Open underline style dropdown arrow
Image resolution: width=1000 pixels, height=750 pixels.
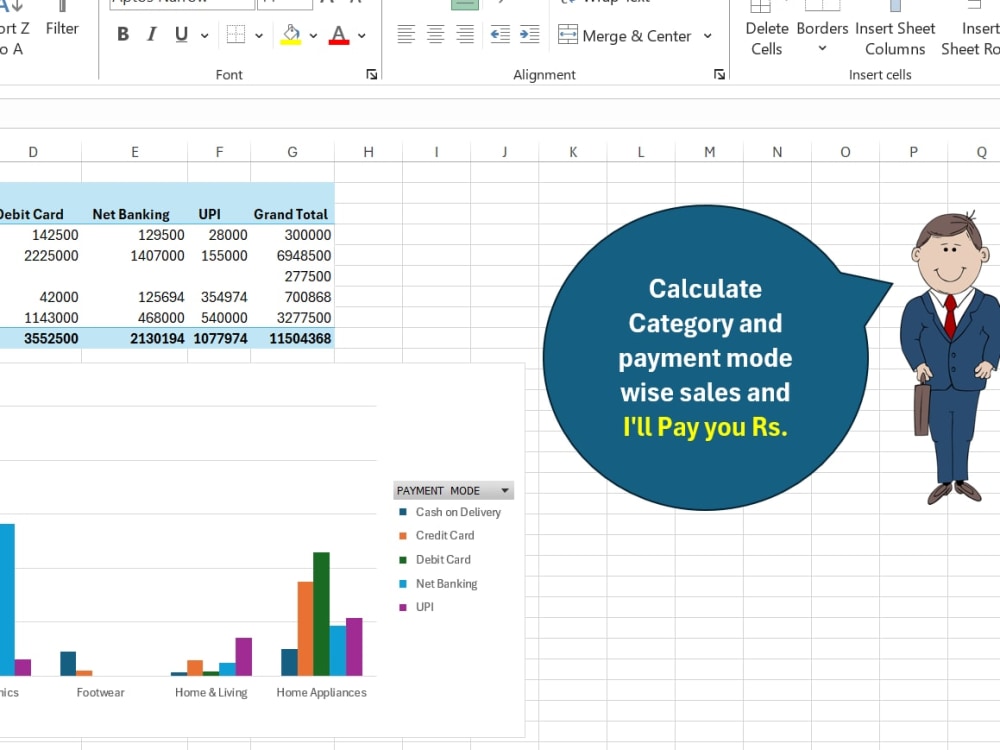pyautogui.click(x=205, y=36)
